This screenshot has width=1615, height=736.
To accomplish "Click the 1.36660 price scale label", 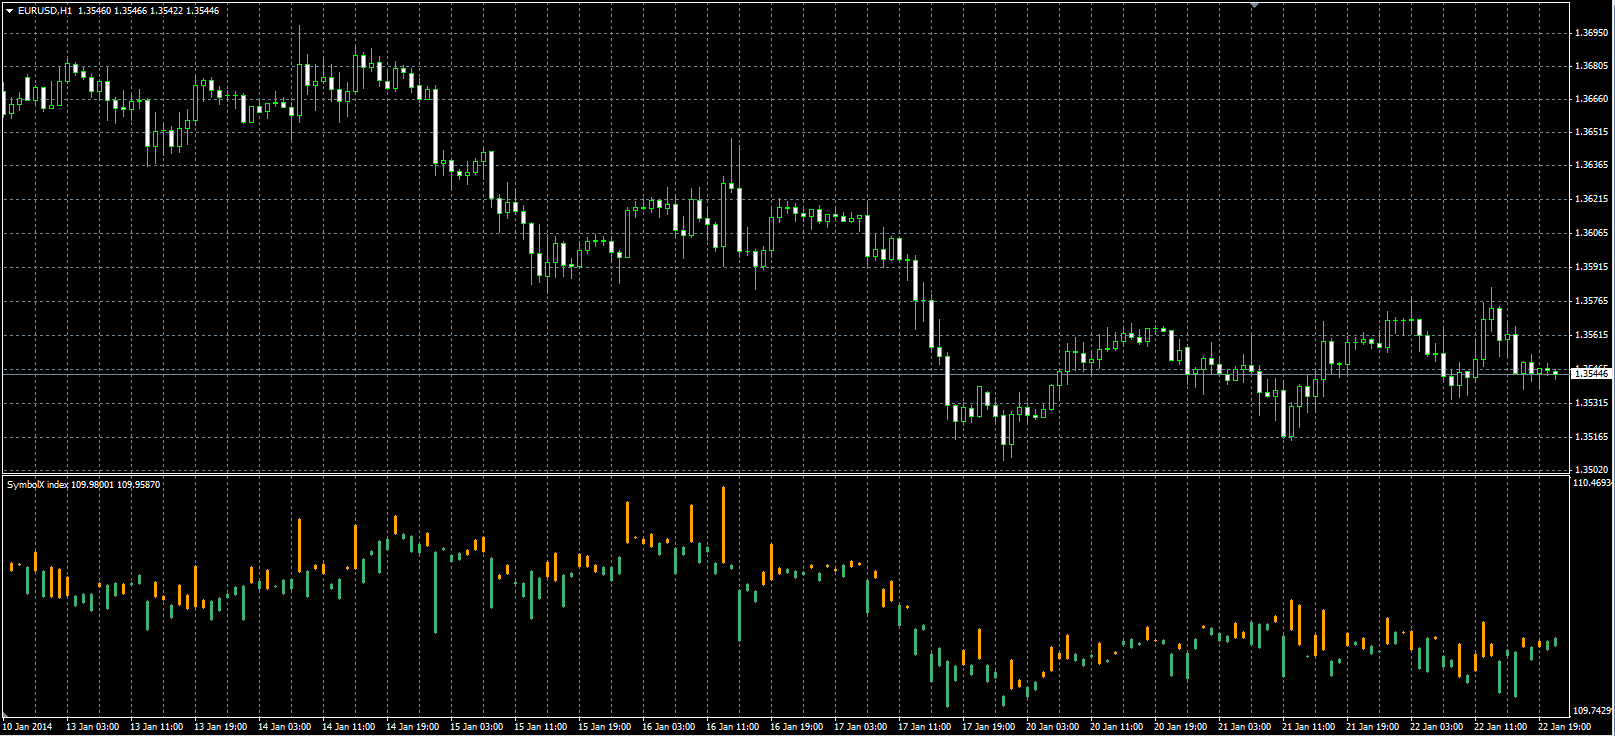I will coord(1591,98).
